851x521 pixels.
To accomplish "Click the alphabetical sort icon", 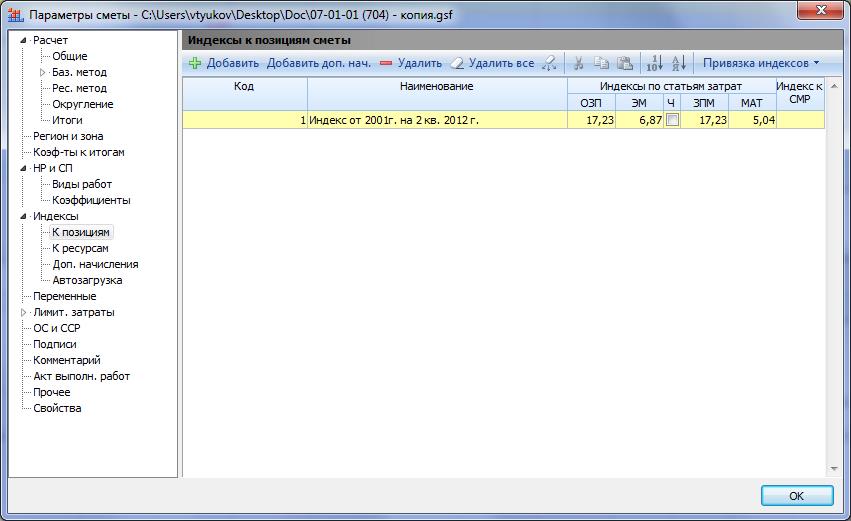I will [678, 63].
